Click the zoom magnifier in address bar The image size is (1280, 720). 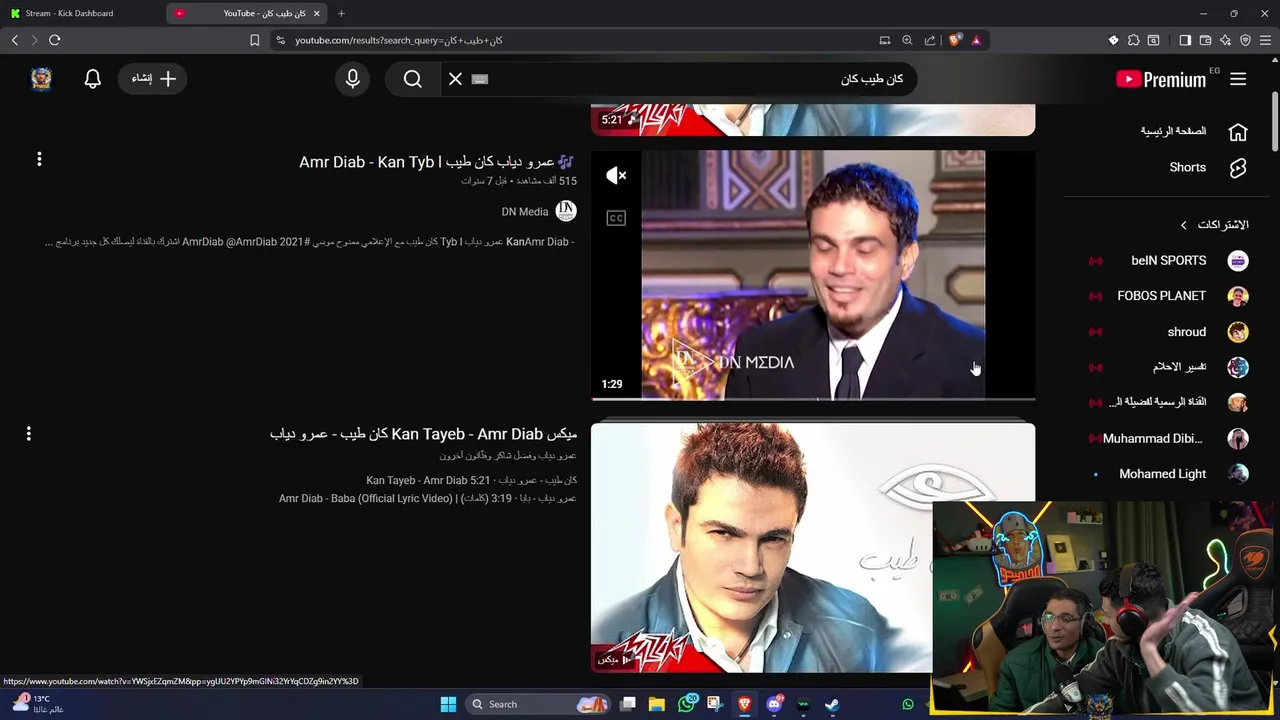907,40
